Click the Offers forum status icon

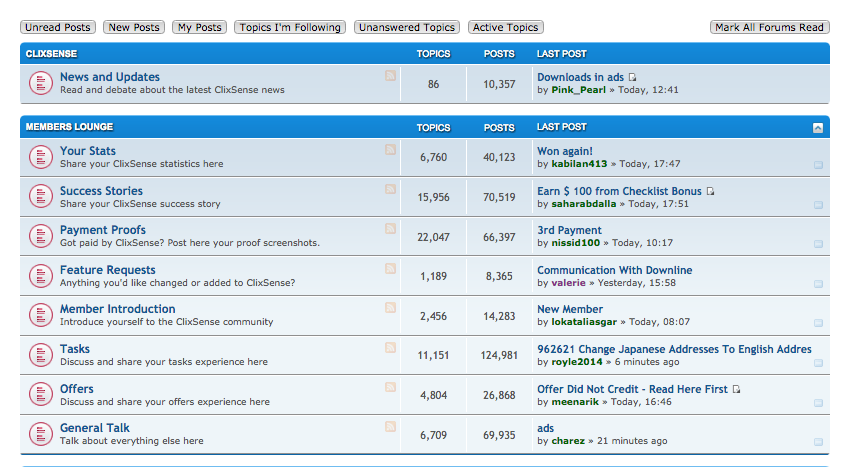point(40,394)
